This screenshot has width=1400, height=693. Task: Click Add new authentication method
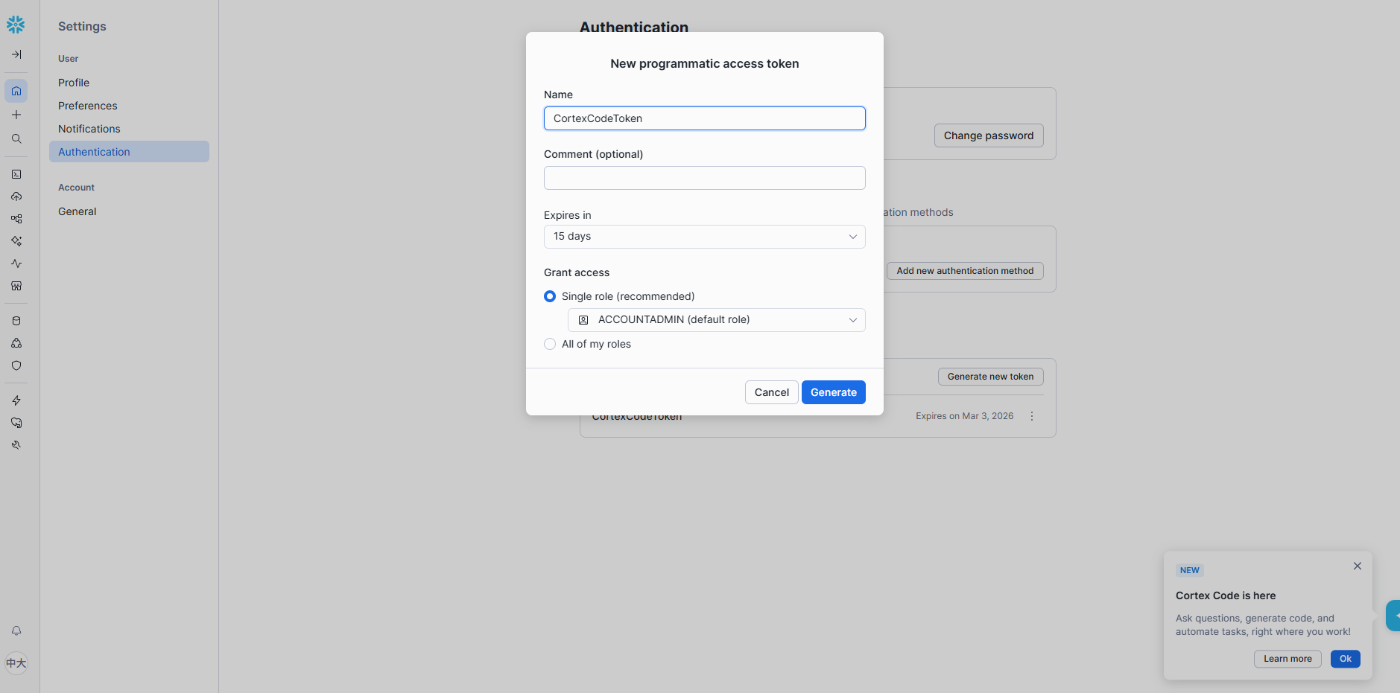click(x=965, y=271)
